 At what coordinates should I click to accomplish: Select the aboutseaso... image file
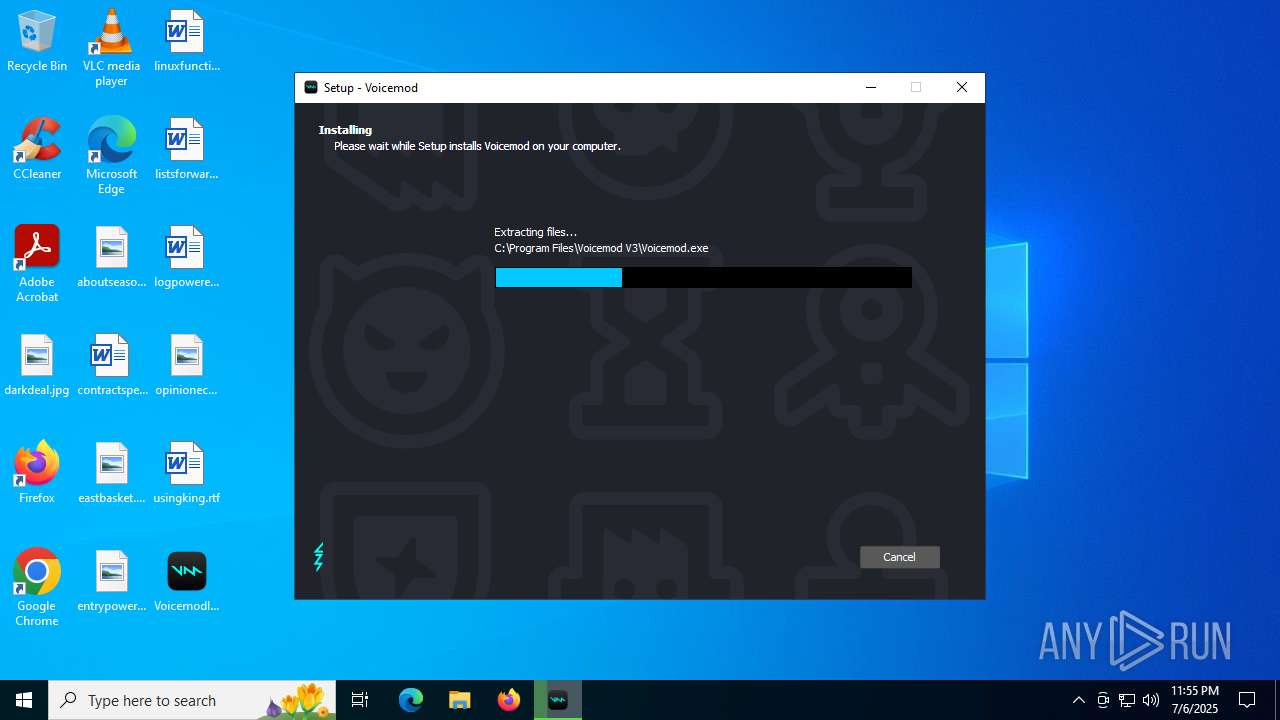111,258
